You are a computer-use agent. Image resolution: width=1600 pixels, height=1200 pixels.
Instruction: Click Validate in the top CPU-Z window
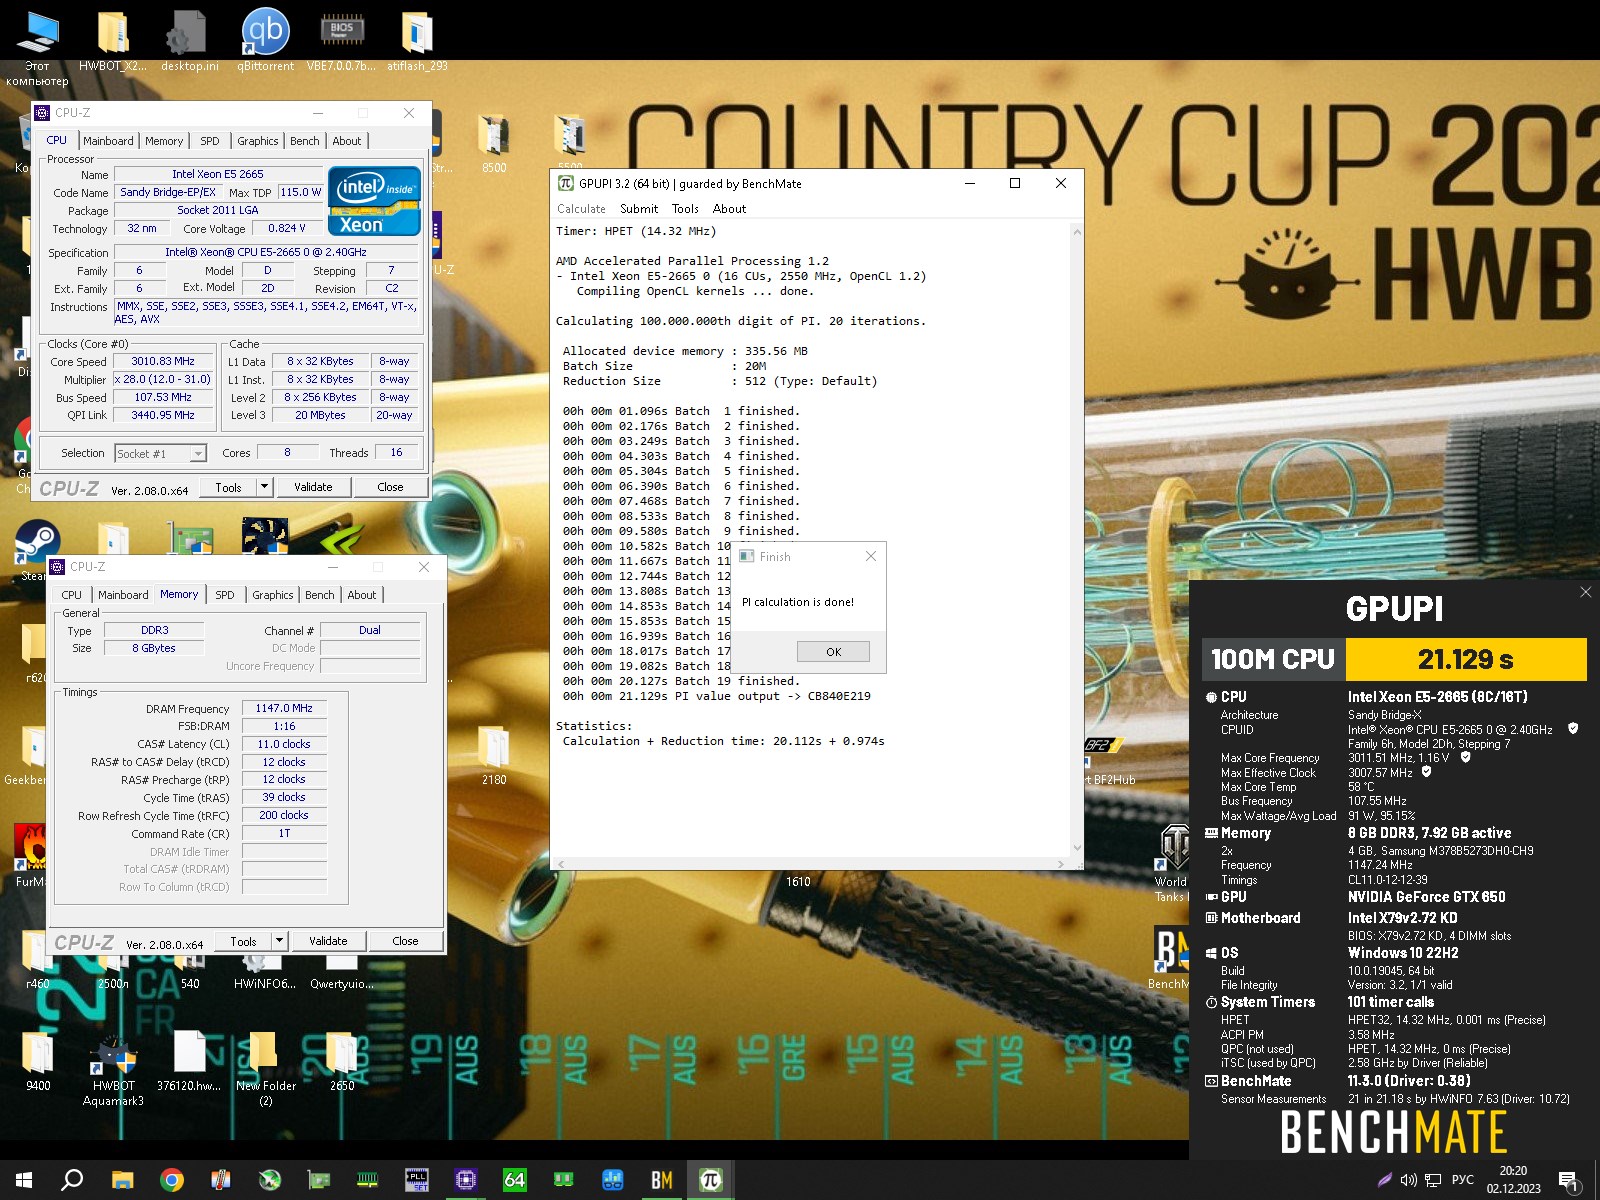pyautogui.click(x=313, y=487)
